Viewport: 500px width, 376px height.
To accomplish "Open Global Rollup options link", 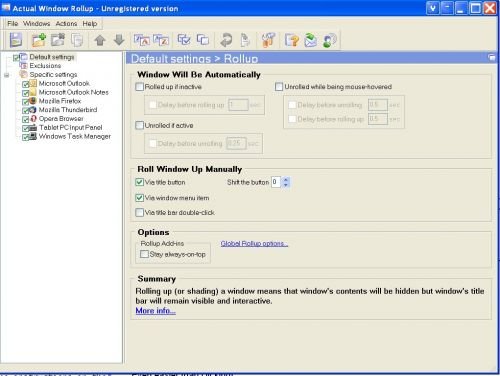I will coord(254,244).
